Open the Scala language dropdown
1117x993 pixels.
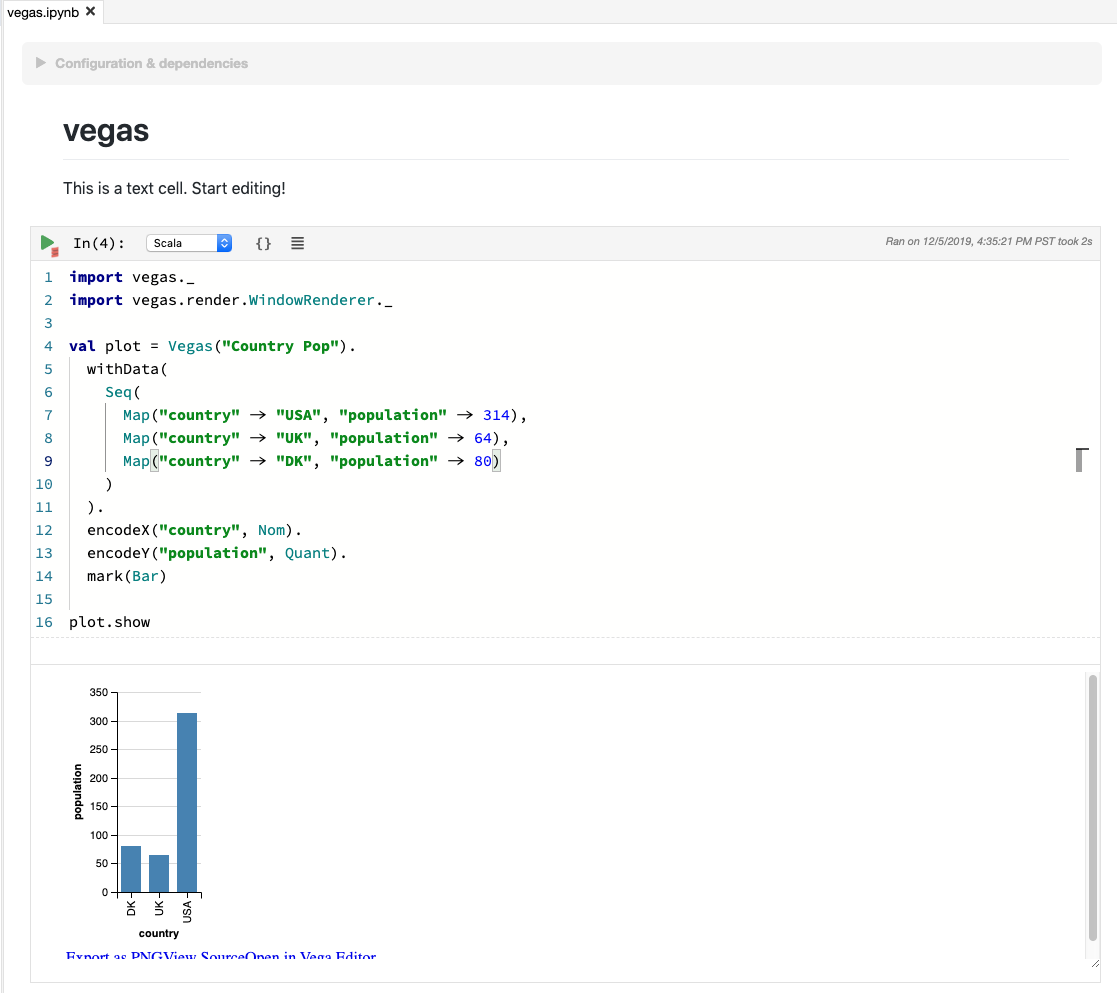pos(185,242)
